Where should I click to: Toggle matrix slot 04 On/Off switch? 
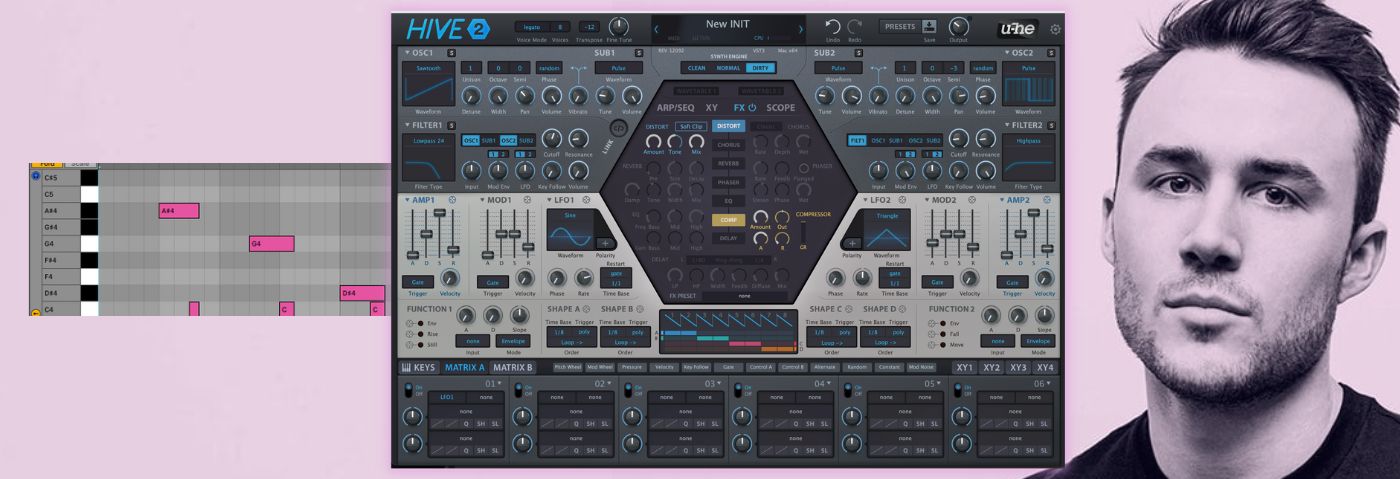point(737,391)
